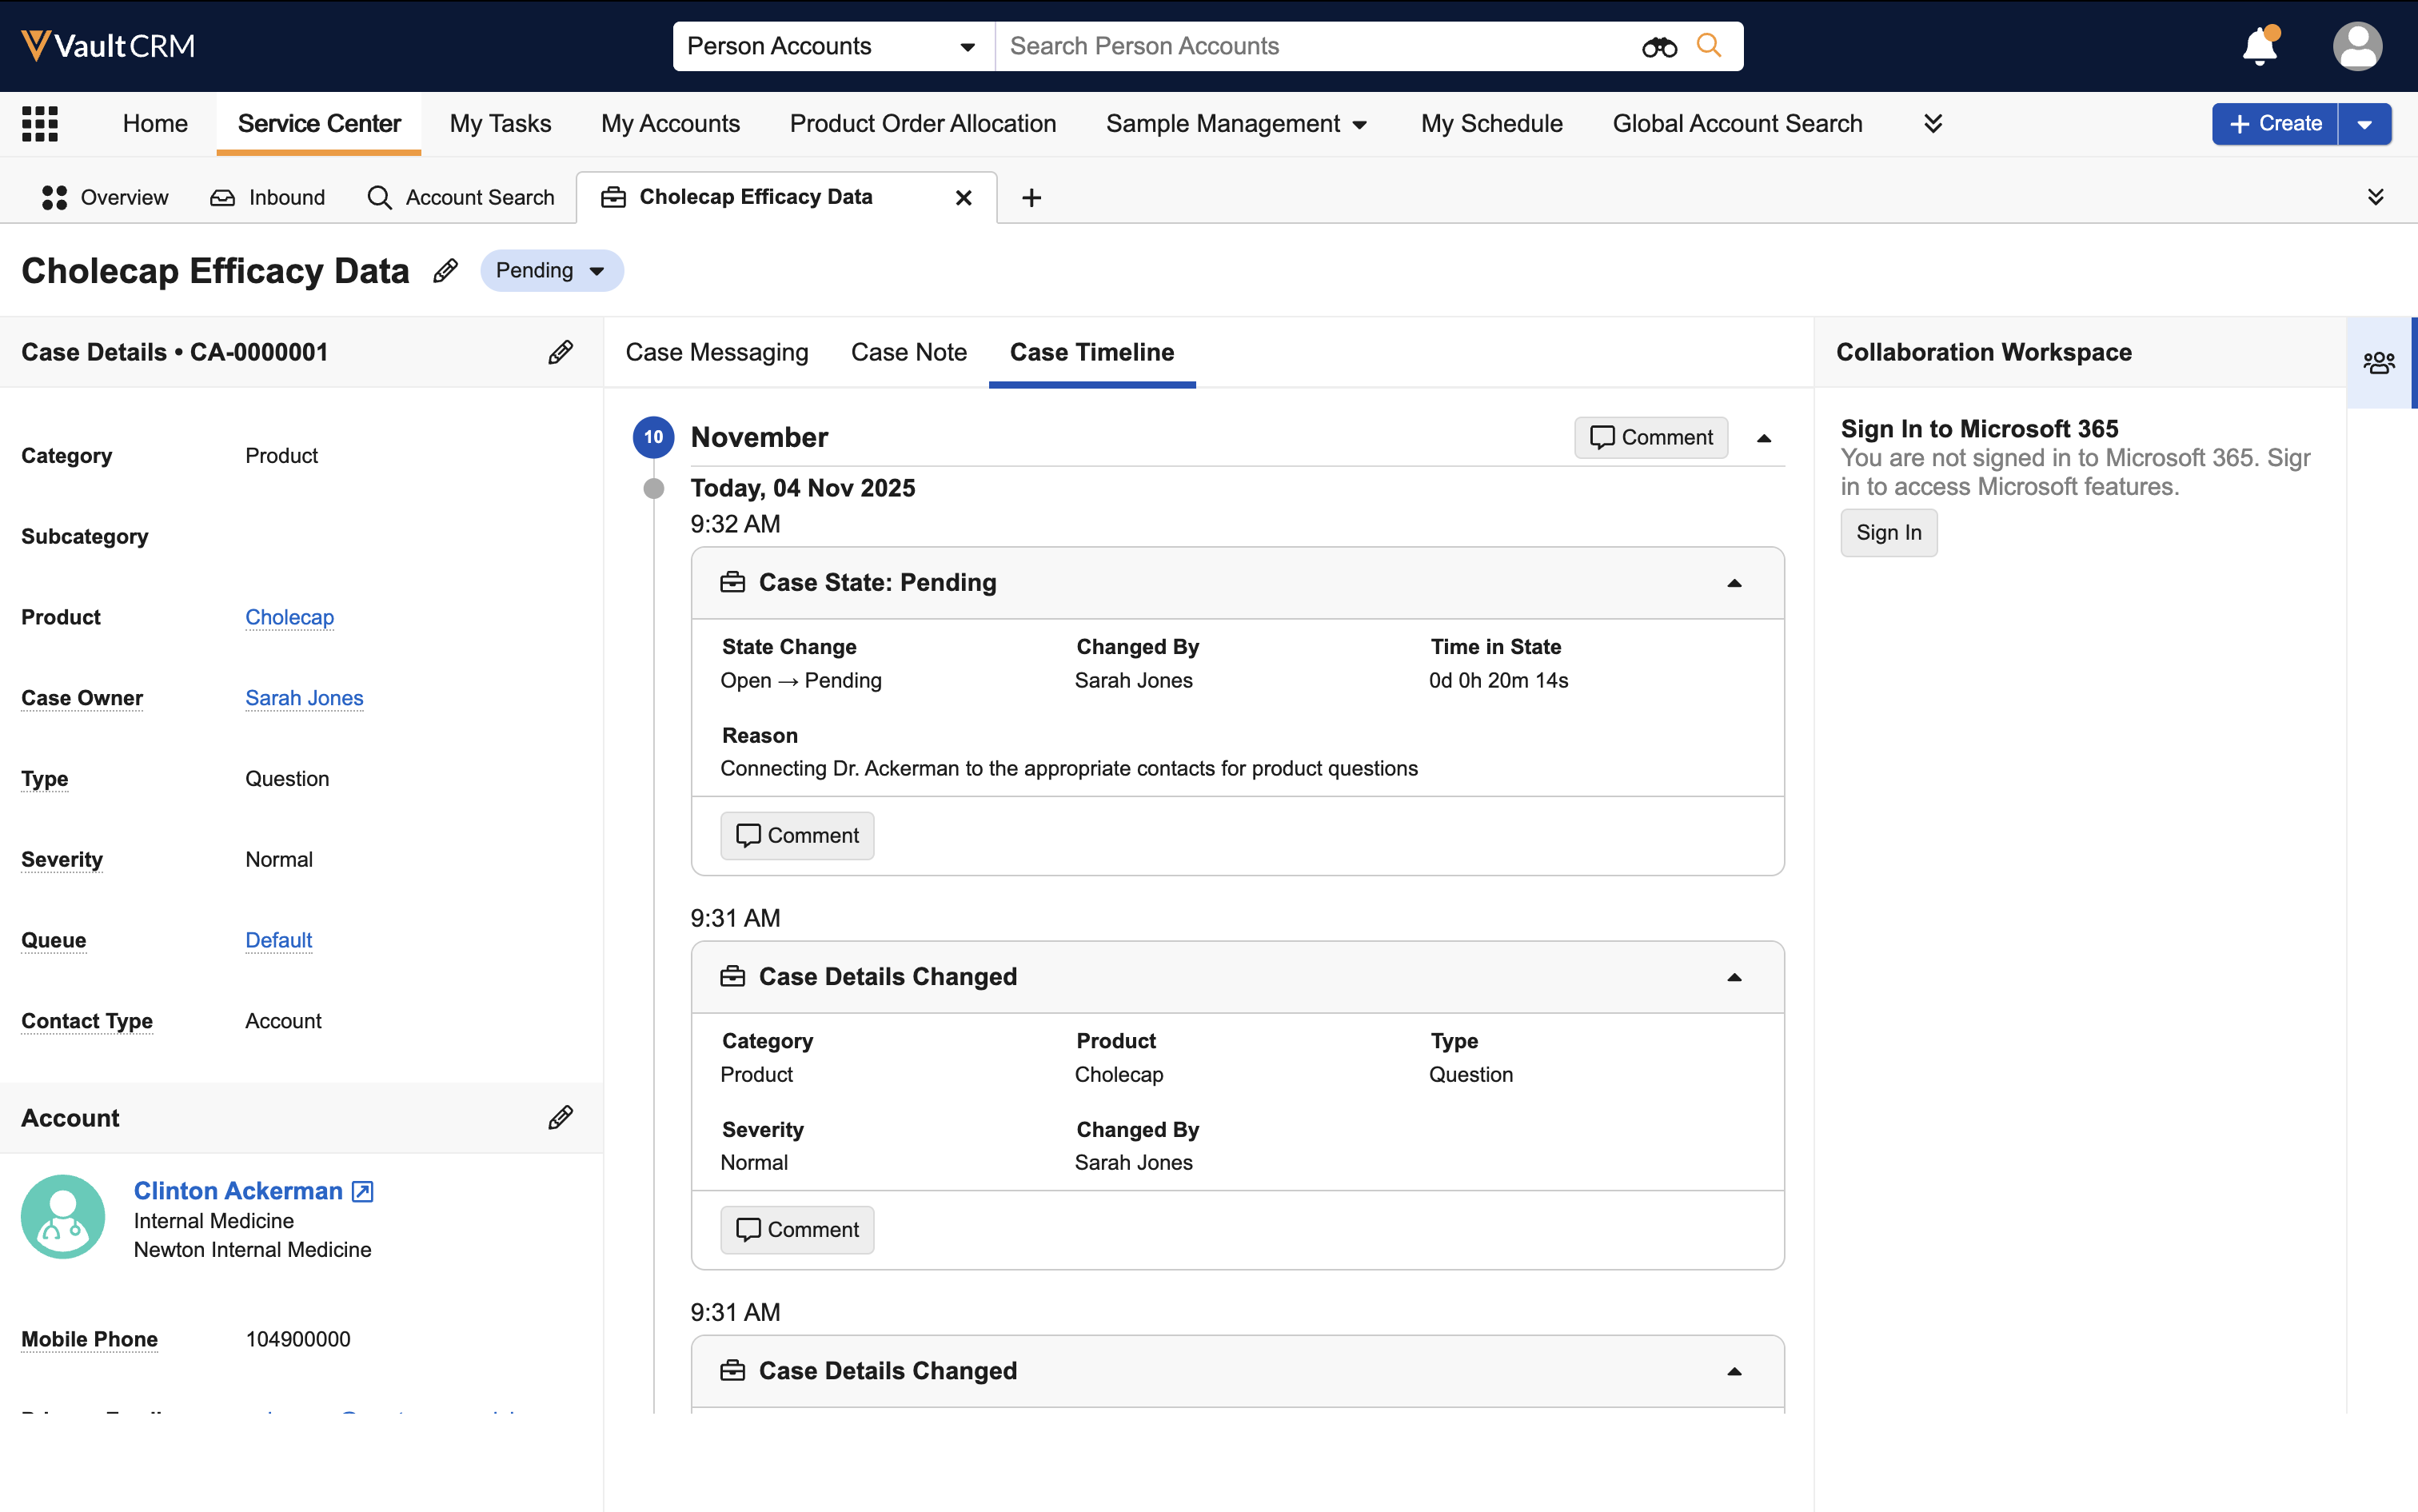Open the user profile avatar menu
This screenshot has height=1512, width=2418.
2357,47
